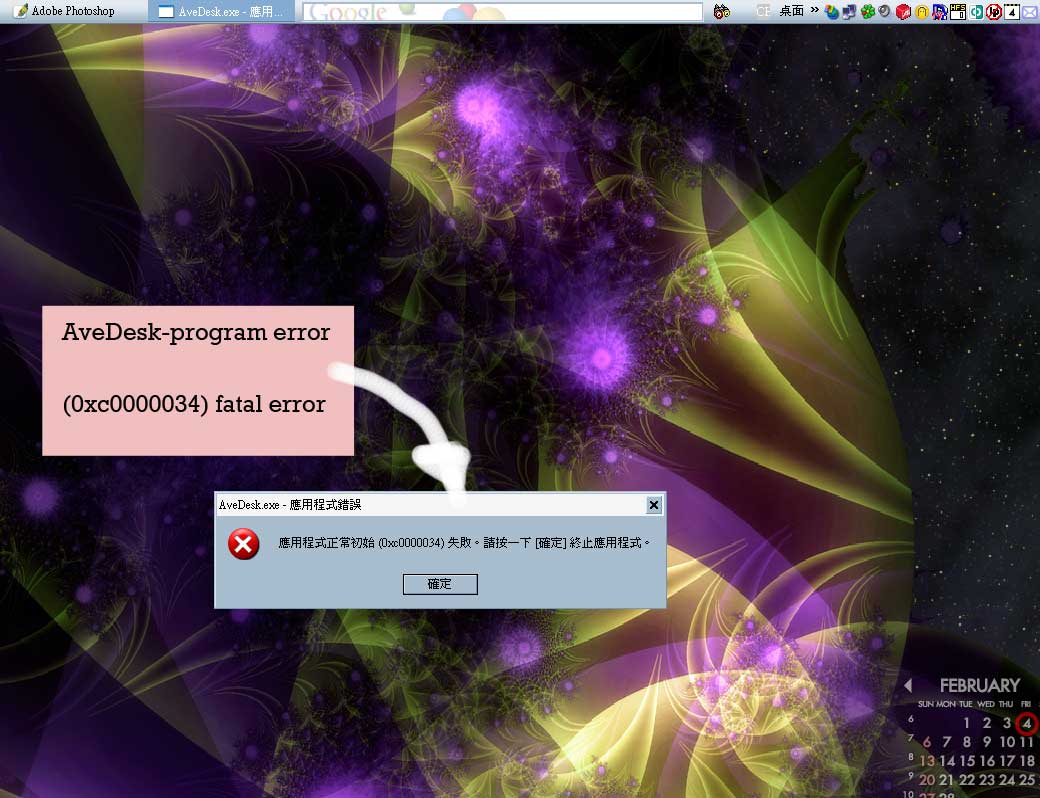Image resolution: width=1040 pixels, height=798 pixels.
Task: Go to previous month on calendar widget
Action: click(x=908, y=685)
